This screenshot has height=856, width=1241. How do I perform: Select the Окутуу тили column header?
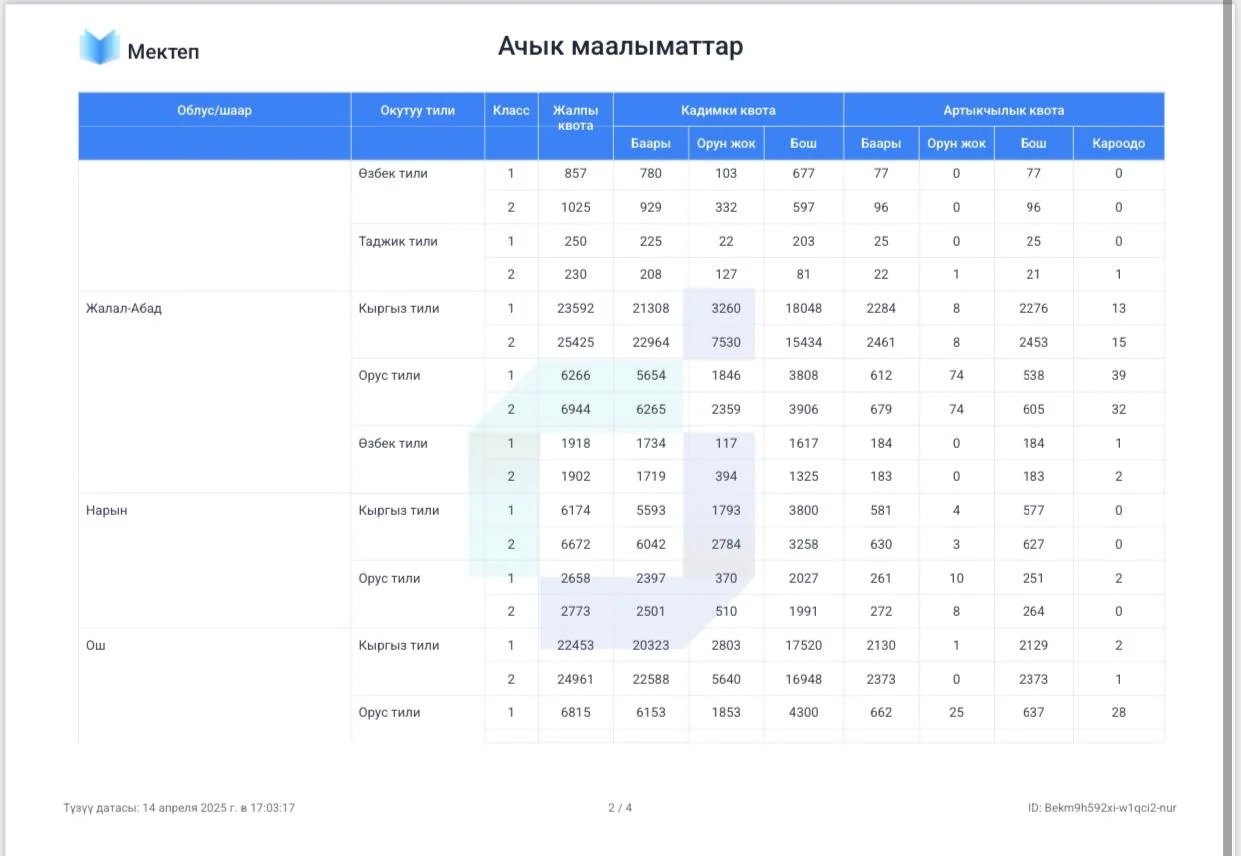417,110
